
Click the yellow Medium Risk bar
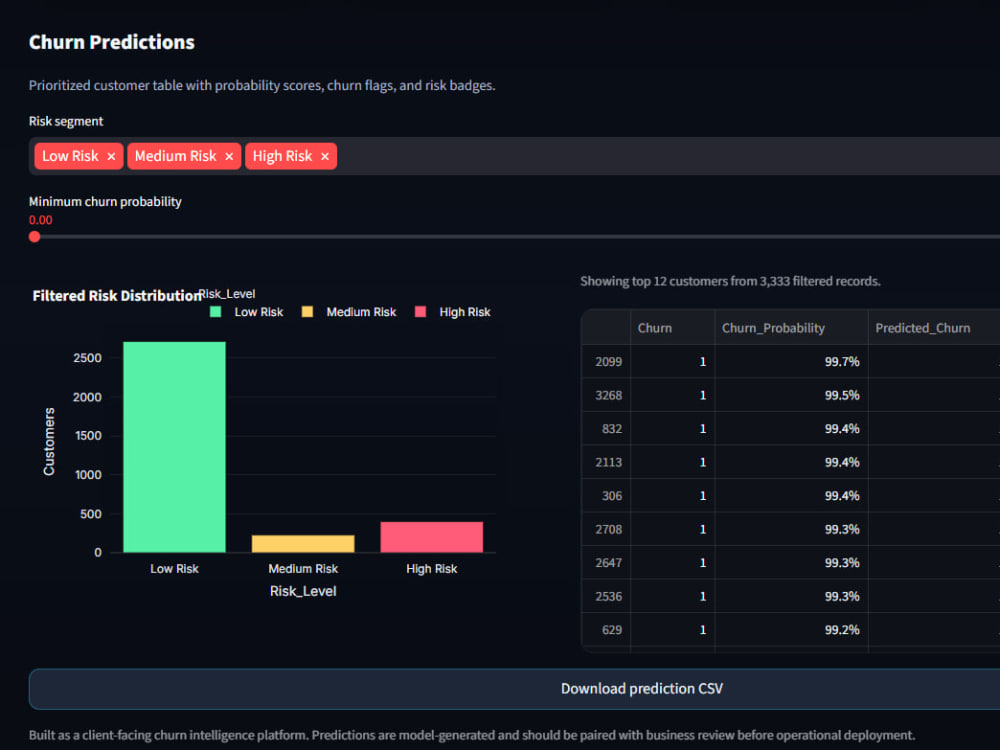(303, 544)
